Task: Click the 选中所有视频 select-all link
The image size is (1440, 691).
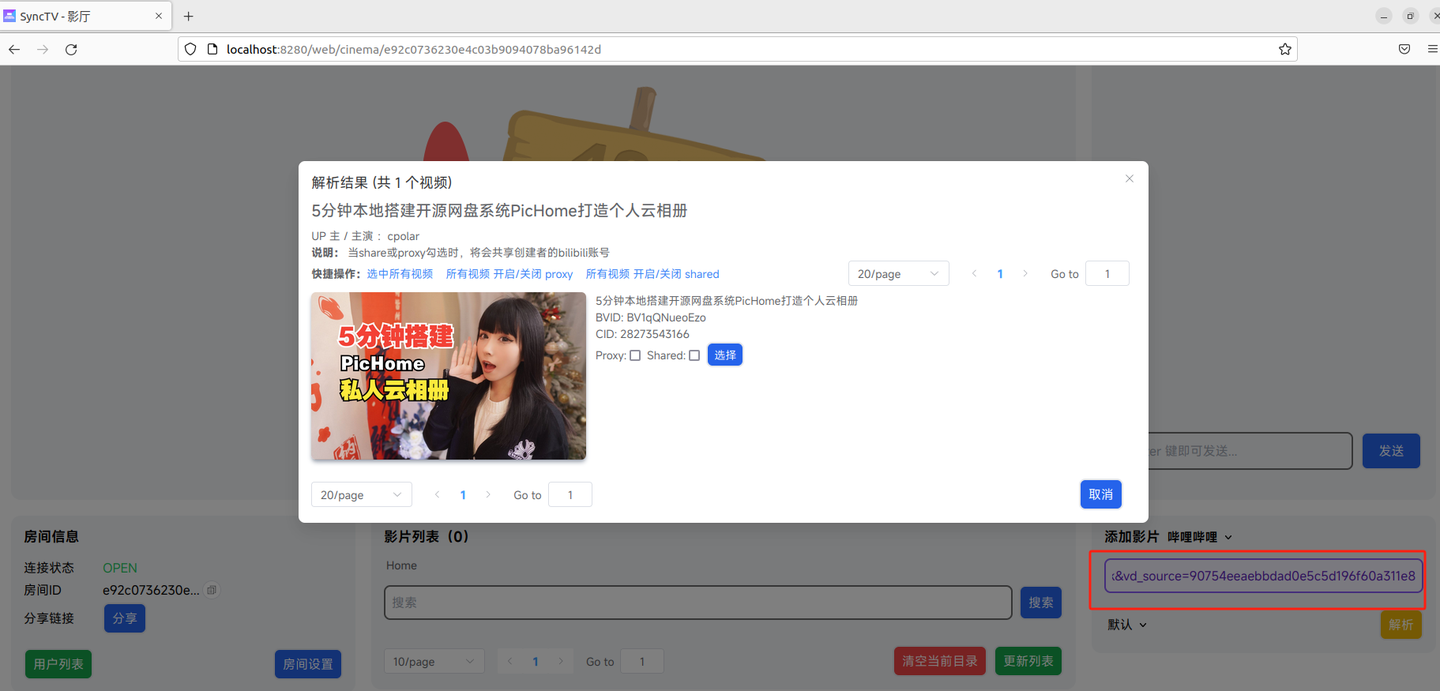Action: pyautogui.click(x=401, y=273)
